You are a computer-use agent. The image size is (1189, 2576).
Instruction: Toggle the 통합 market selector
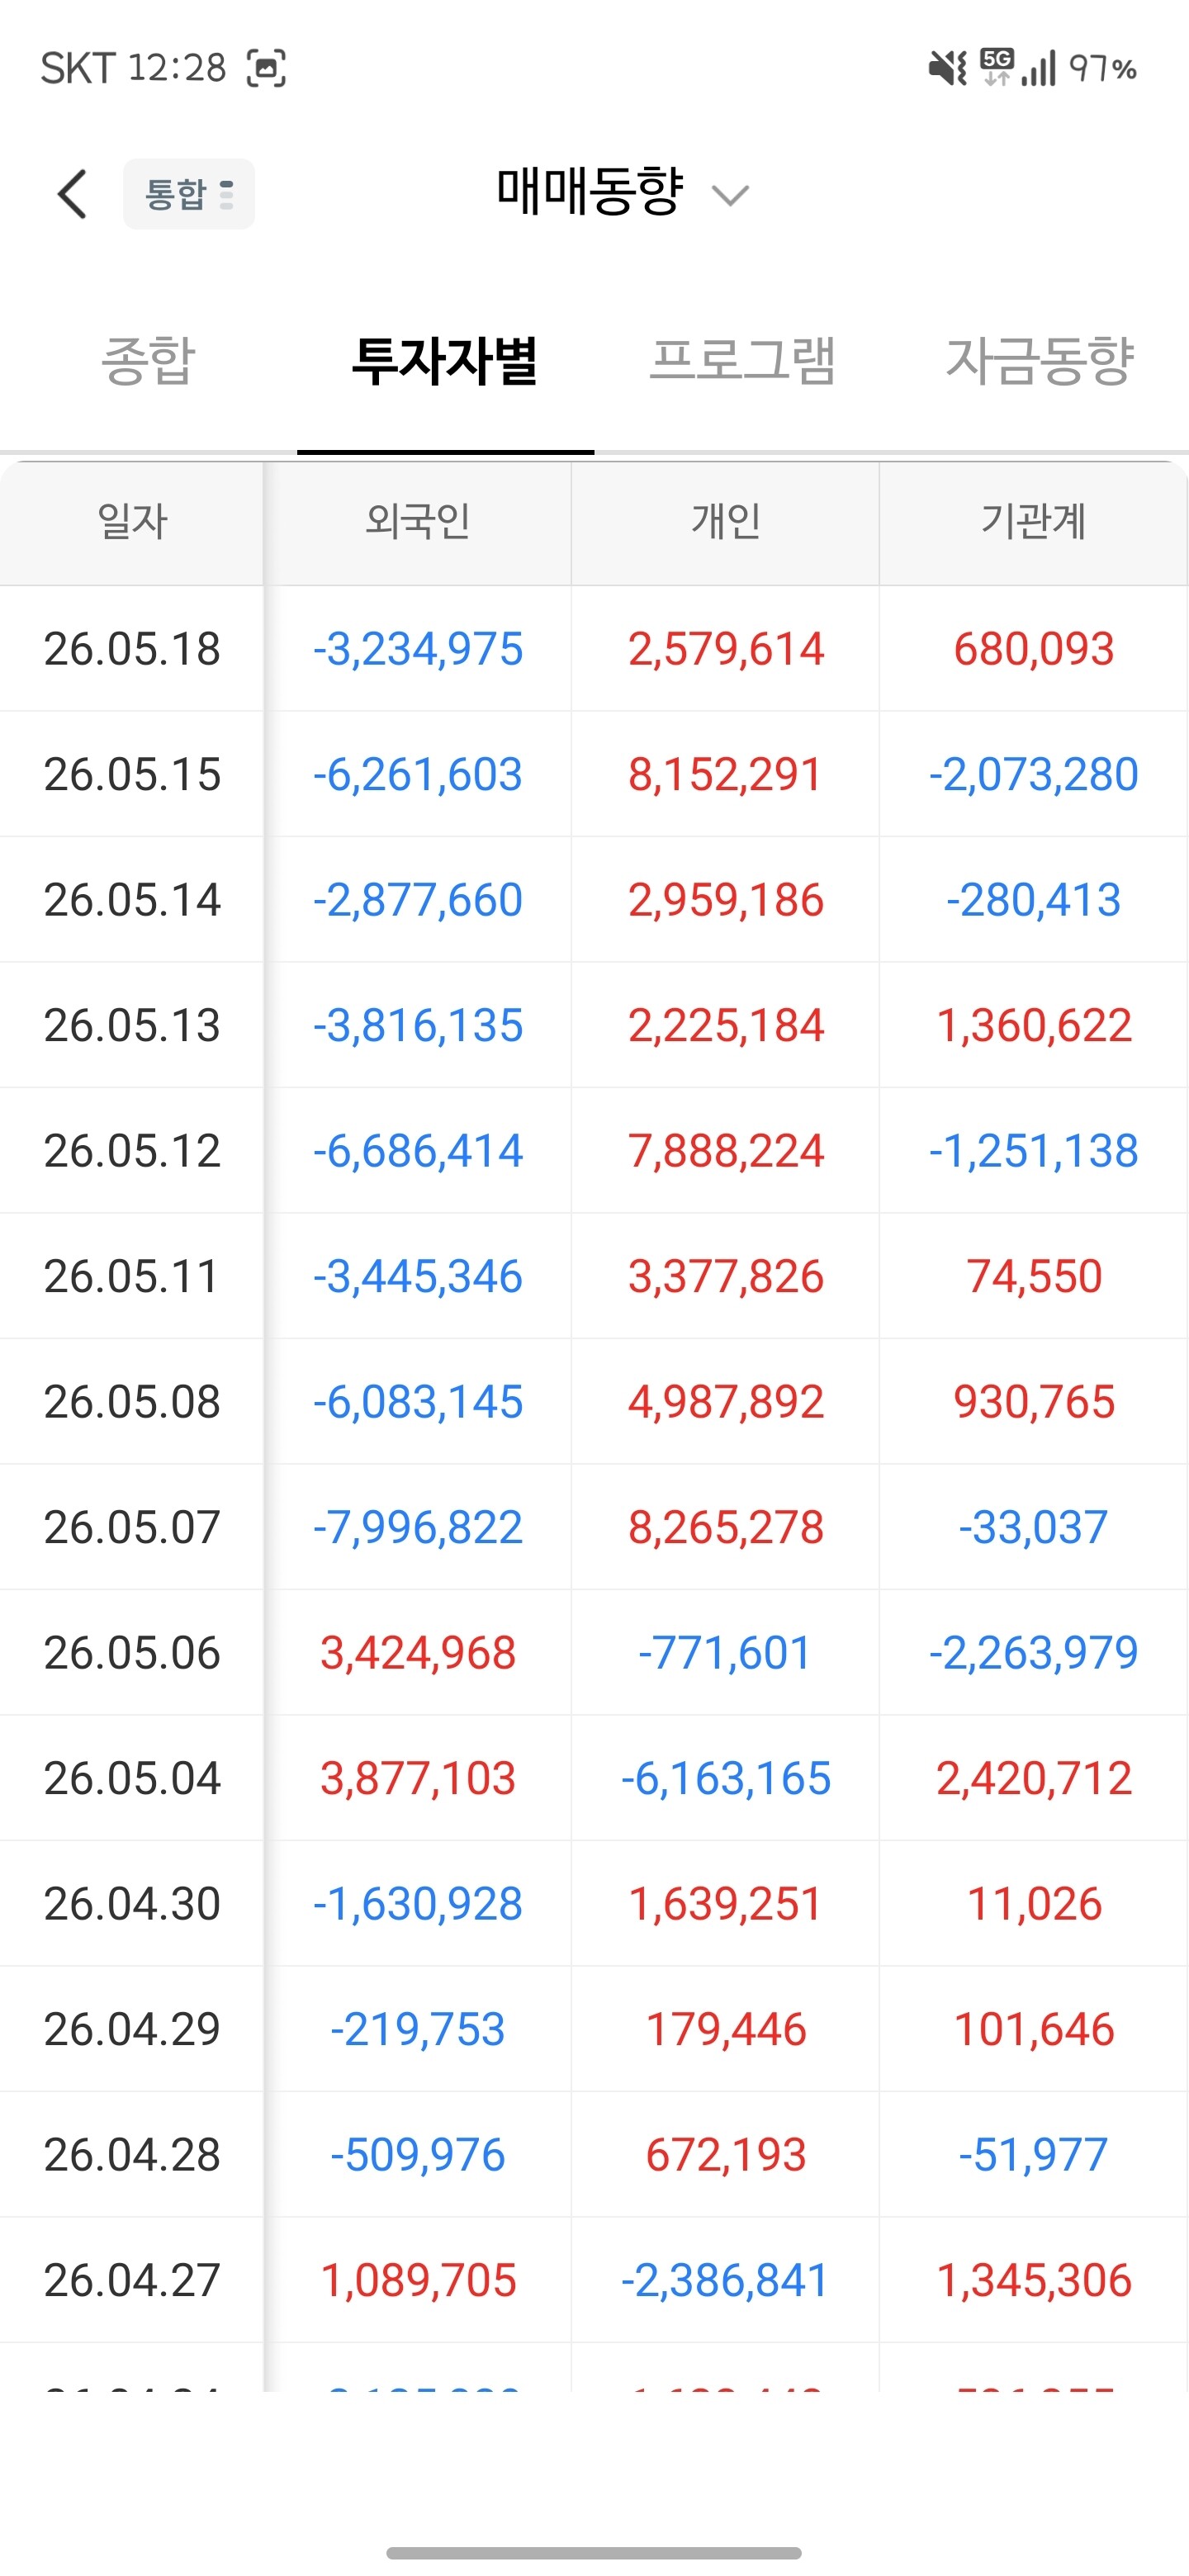[x=189, y=194]
